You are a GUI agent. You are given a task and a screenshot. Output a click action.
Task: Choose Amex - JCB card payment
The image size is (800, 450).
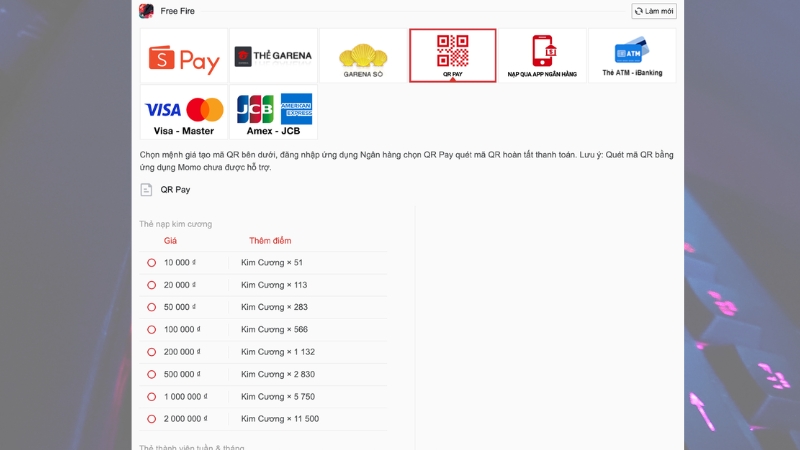point(273,112)
